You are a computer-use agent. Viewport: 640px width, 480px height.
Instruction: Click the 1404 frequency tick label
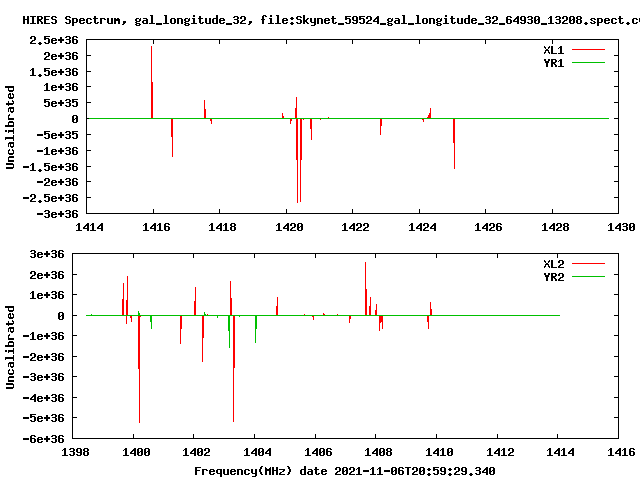[257, 452]
